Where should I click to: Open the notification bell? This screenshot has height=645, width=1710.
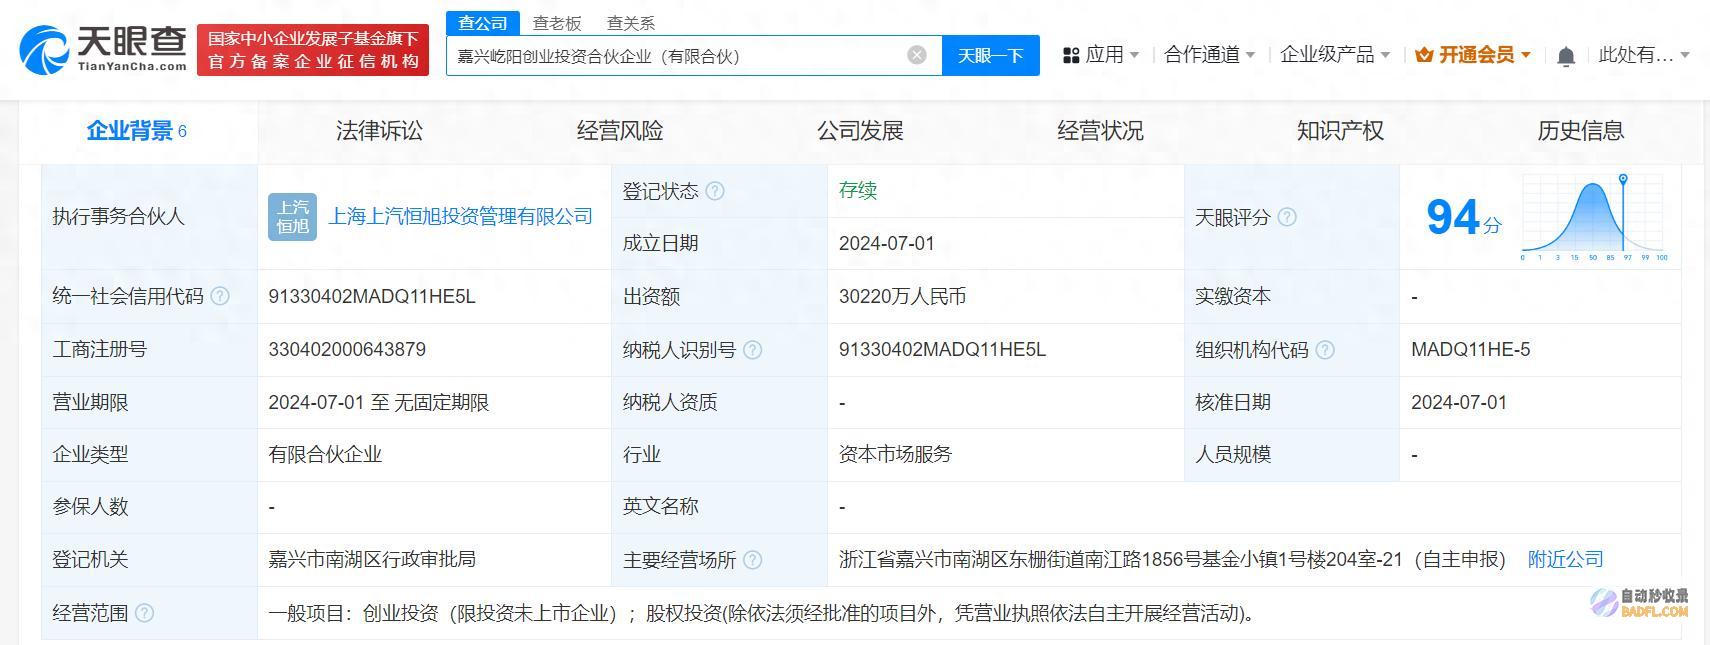point(1566,56)
